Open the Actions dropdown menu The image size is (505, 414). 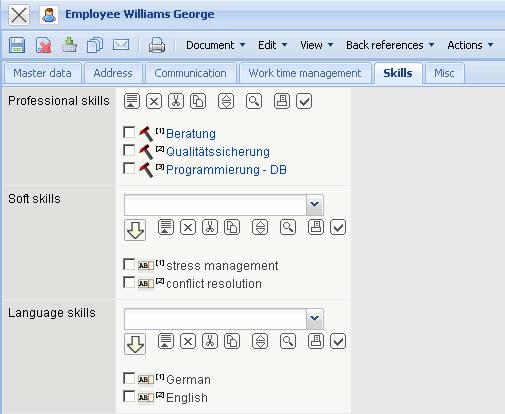[470, 45]
